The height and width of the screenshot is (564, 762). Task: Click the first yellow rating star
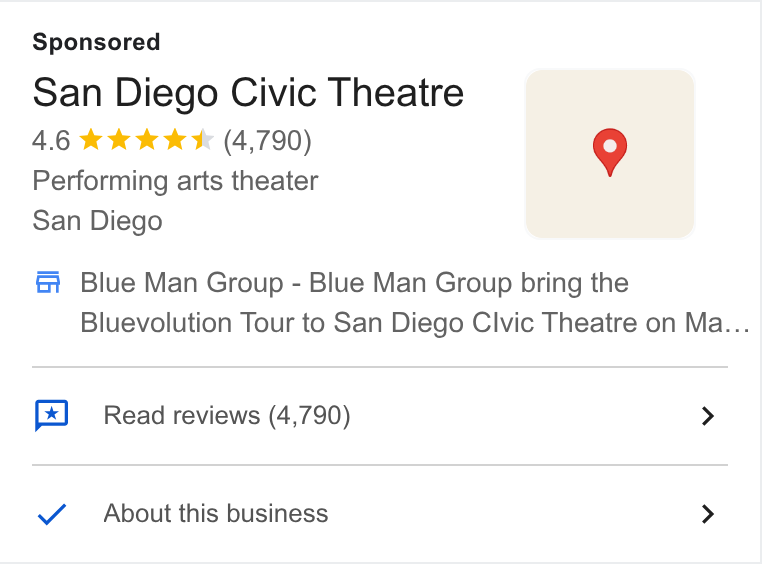pyautogui.click(x=90, y=140)
